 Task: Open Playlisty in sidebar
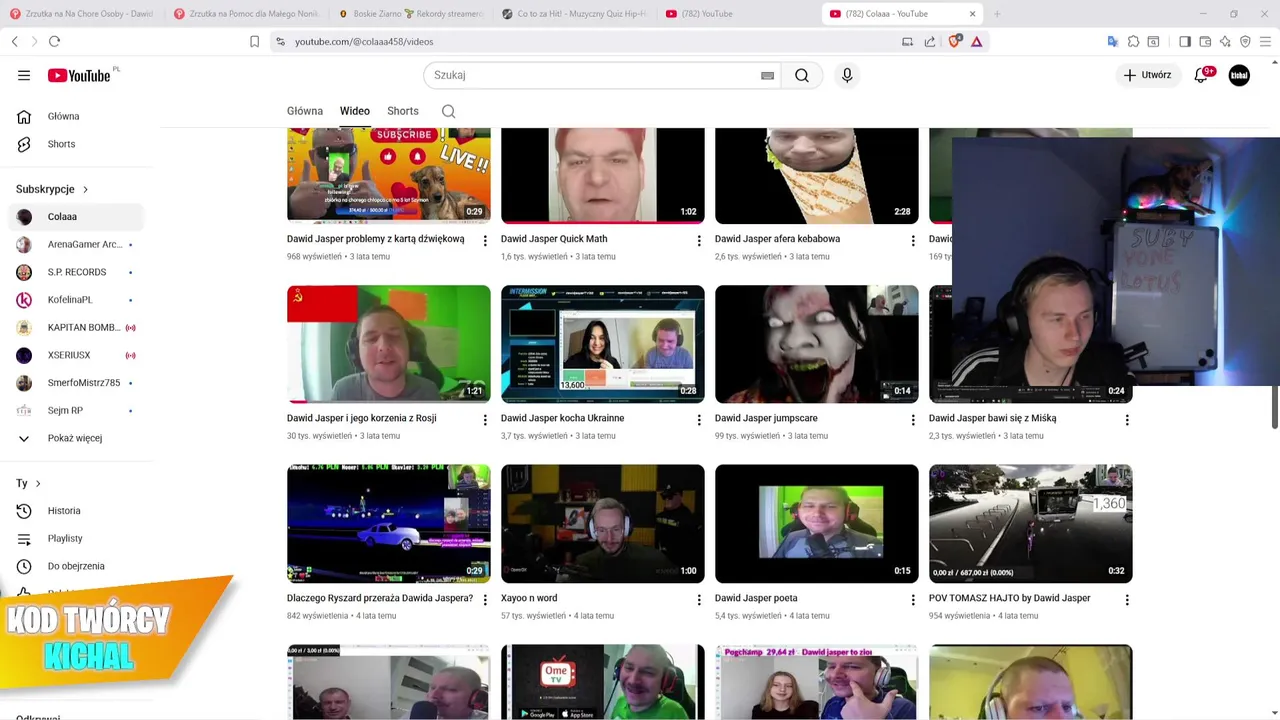[78, 539]
